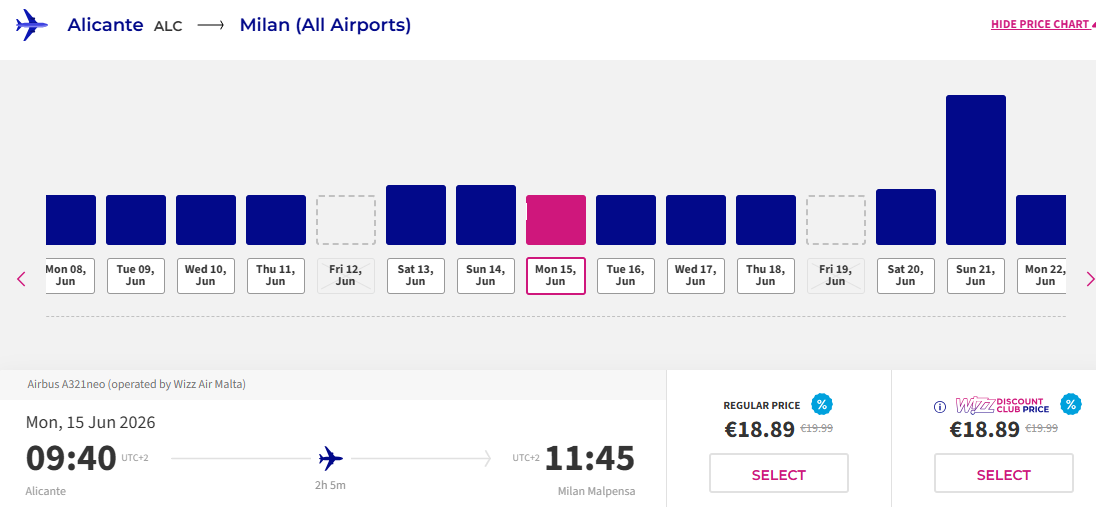This screenshot has height=507, width=1096.
Task: Select the Wizz Discount Club fare
Action: coord(1003,474)
